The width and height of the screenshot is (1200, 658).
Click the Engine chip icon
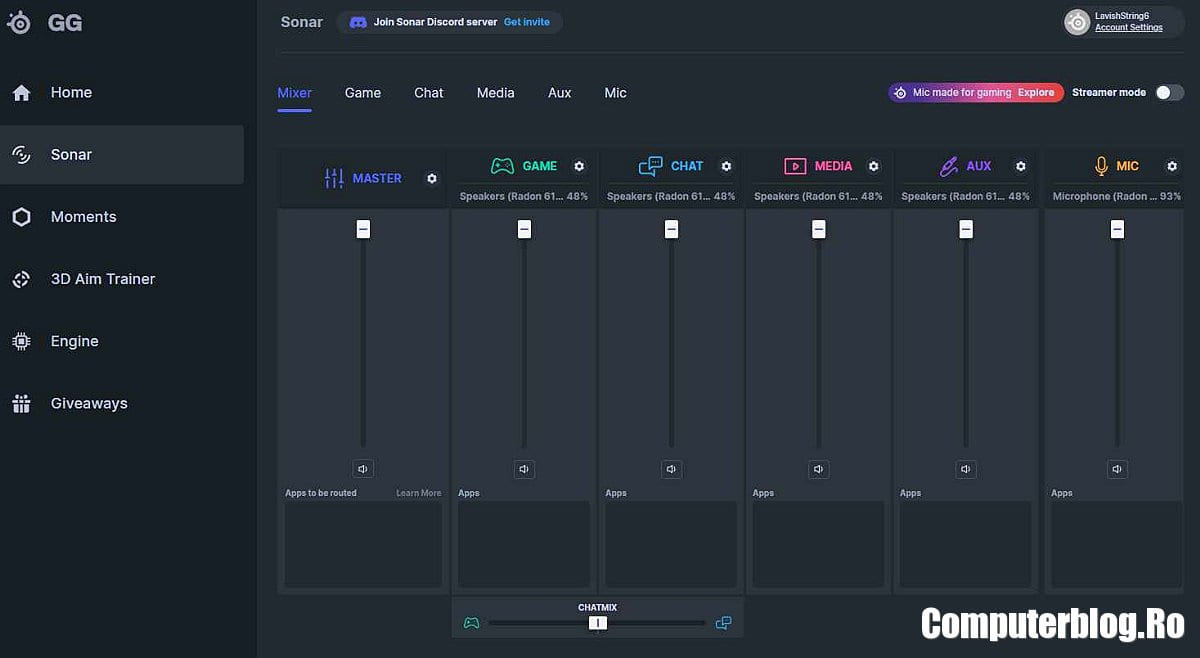[21, 341]
